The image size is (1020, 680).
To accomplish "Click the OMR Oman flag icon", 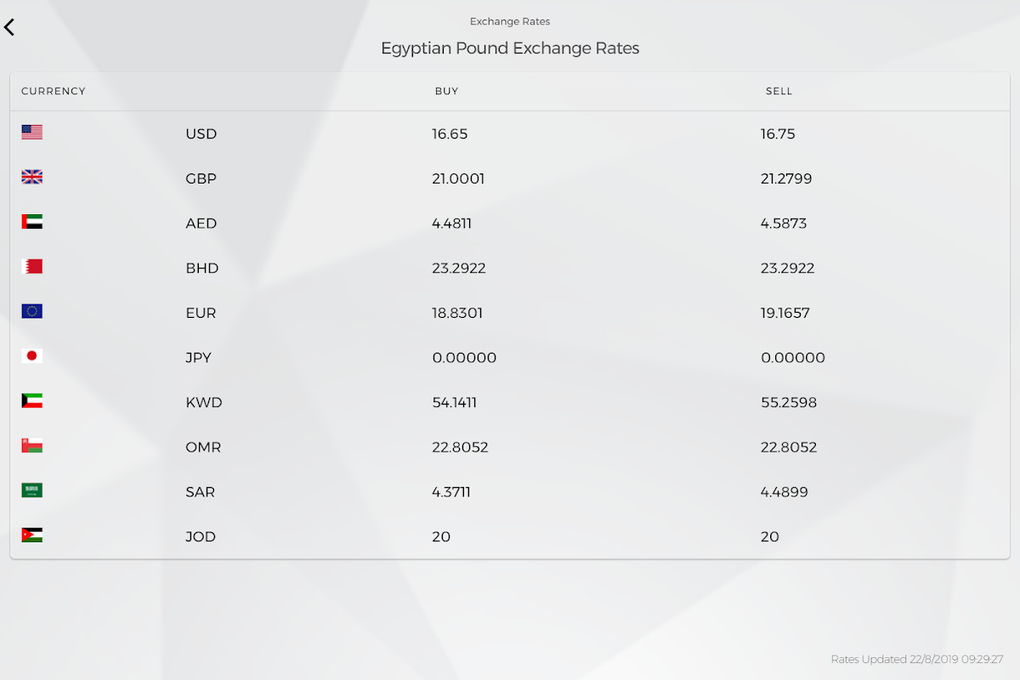I will click(31, 445).
